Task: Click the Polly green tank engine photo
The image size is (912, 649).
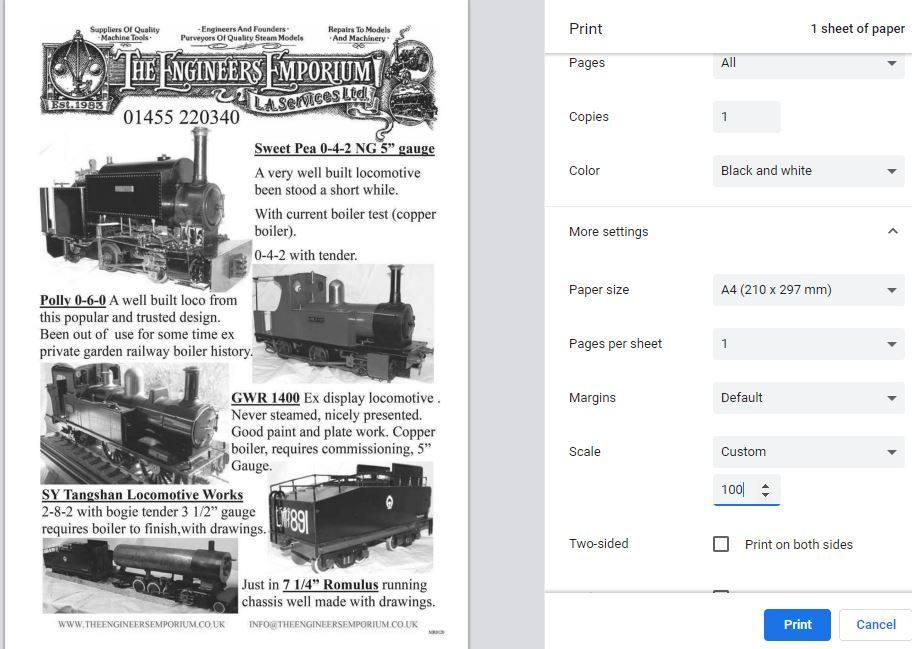Action: tap(343, 323)
